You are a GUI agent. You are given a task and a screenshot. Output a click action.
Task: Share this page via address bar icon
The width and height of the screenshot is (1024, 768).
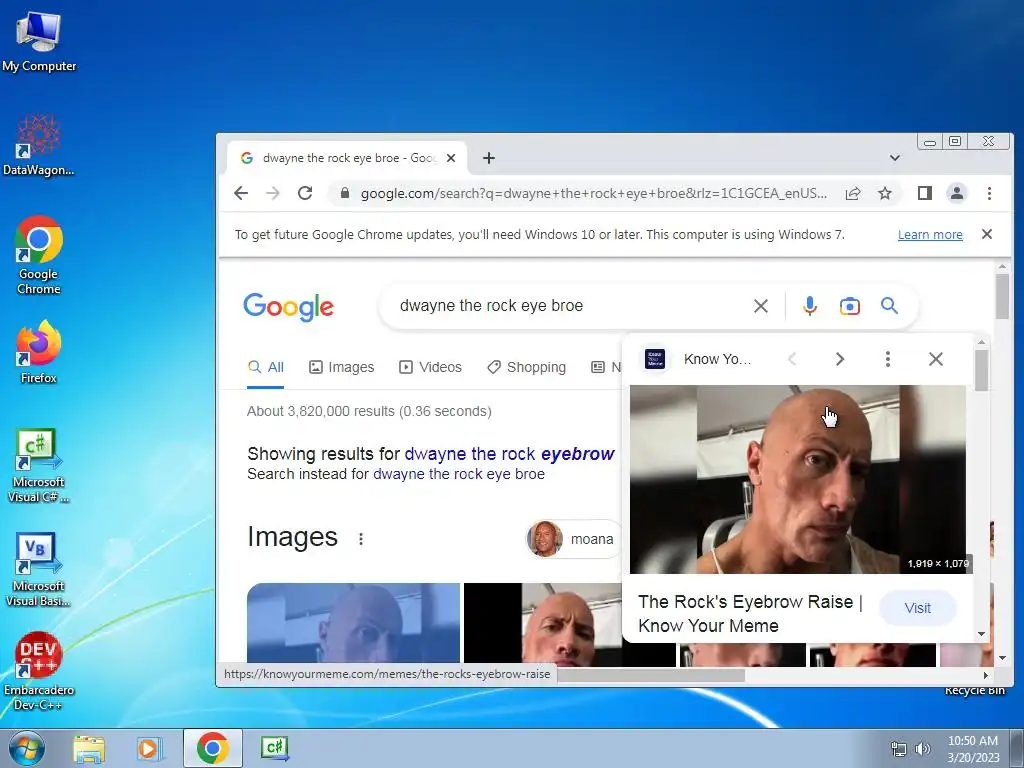(x=853, y=193)
